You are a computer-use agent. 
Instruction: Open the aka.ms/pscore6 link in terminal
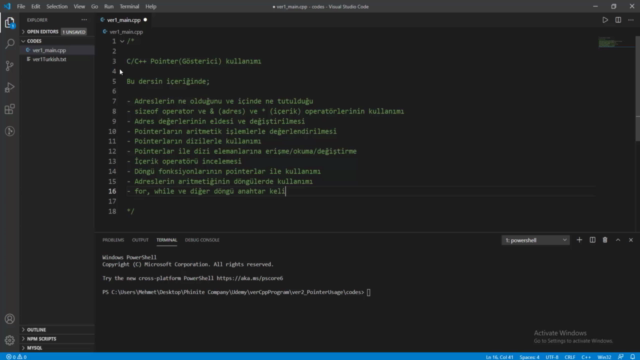click(x=249, y=278)
